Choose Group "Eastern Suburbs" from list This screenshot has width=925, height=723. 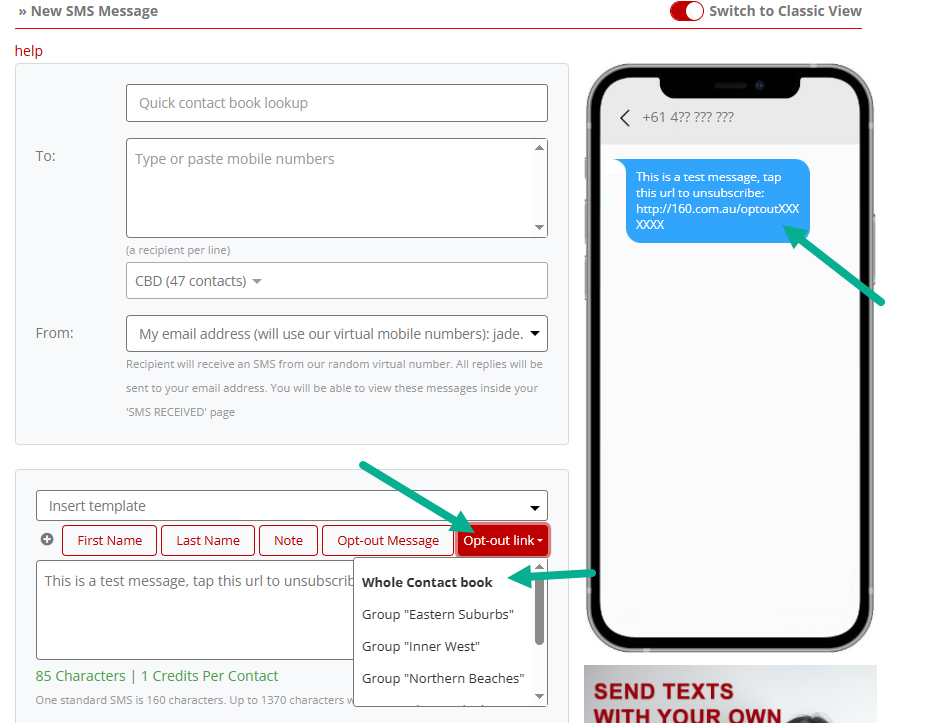click(437, 614)
